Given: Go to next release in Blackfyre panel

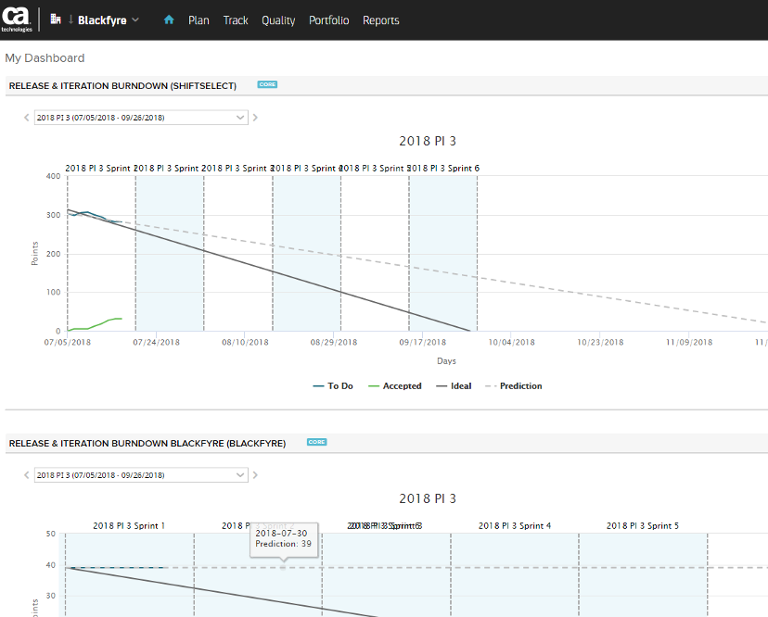Looking at the screenshot, I should (x=255, y=475).
